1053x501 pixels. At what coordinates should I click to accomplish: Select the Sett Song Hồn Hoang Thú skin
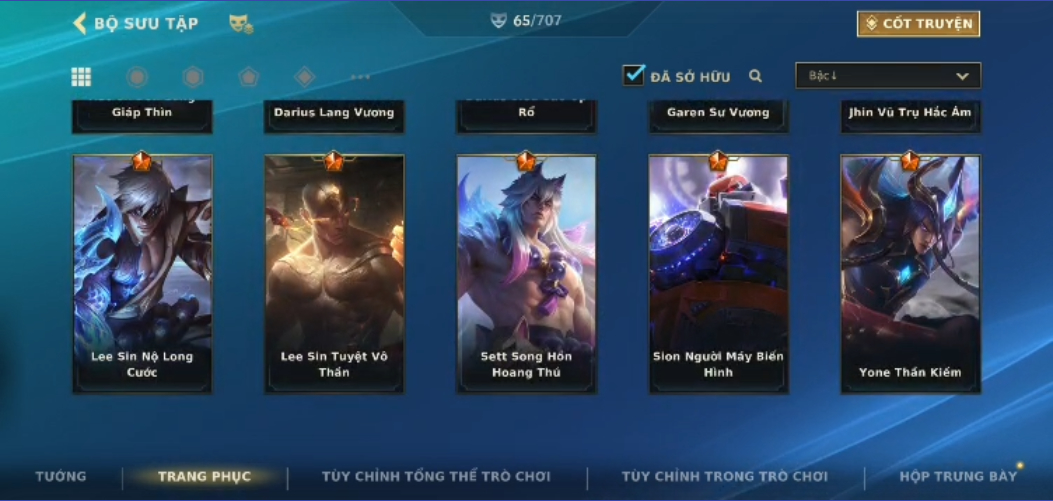(526, 274)
